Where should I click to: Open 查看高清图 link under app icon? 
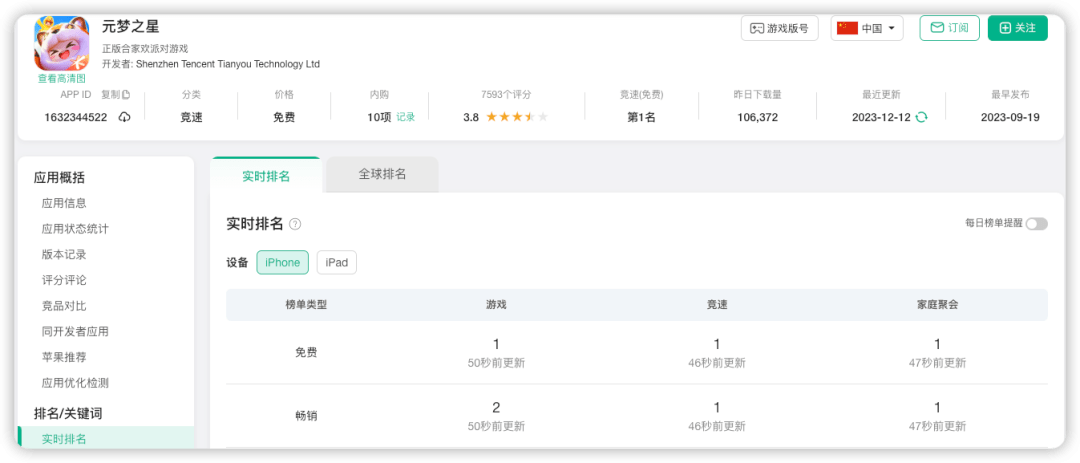62,78
